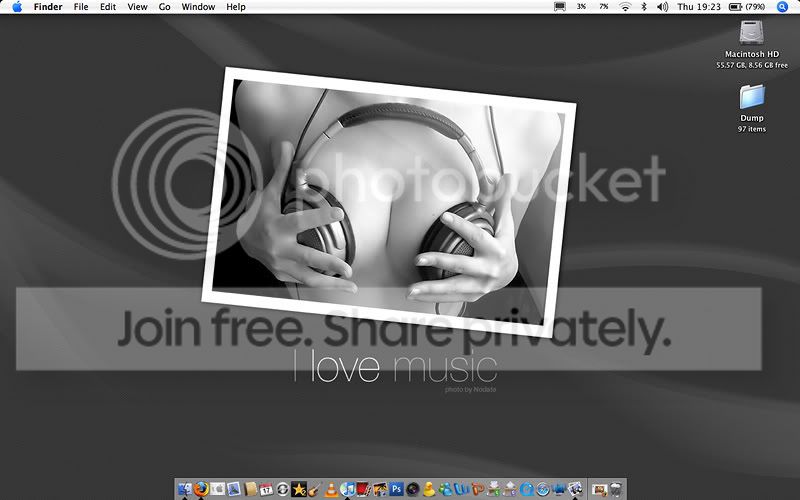Launch Photoshop from the Dock
Image resolution: width=800 pixels, height=500 pixels.
396,489
